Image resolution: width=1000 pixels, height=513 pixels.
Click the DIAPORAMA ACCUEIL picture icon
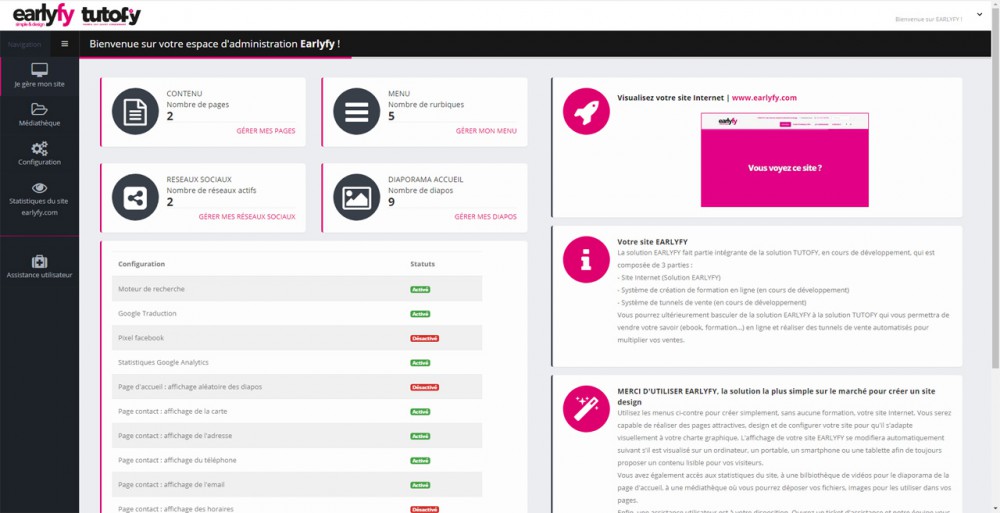pos(357,198)
